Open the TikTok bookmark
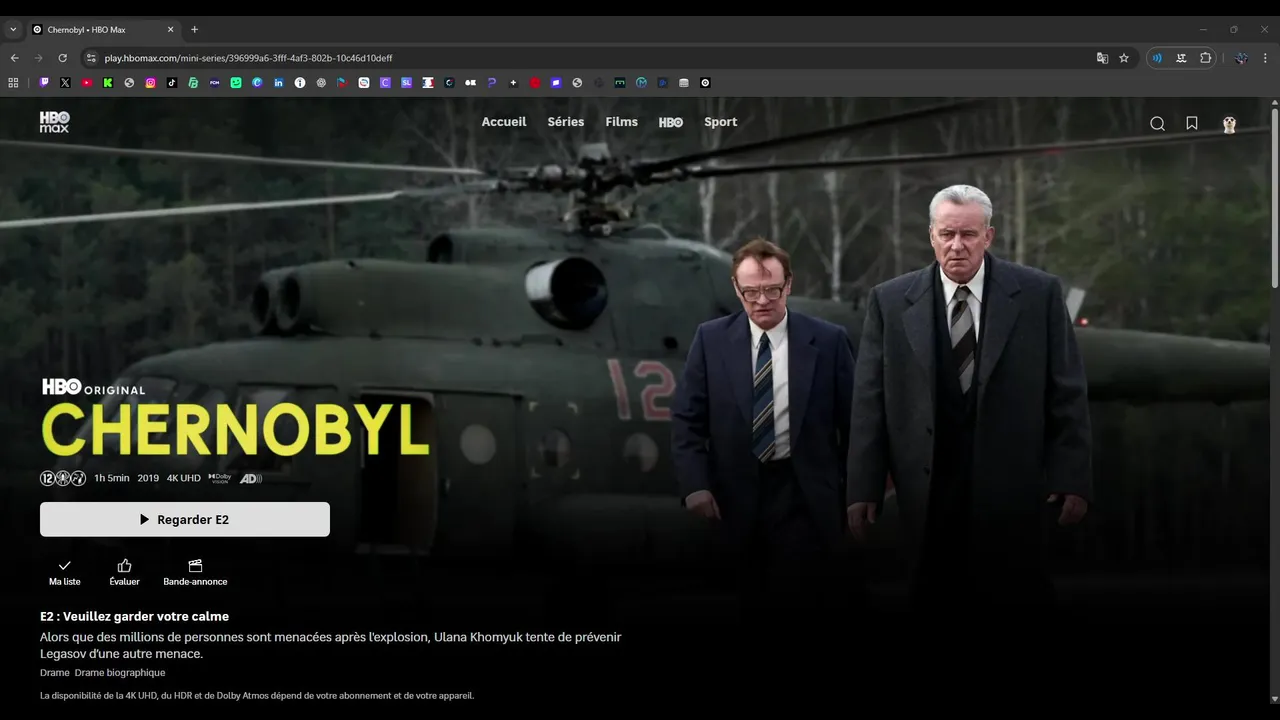1280x720 pixels. pyautogui.click(x=172, y=83)
